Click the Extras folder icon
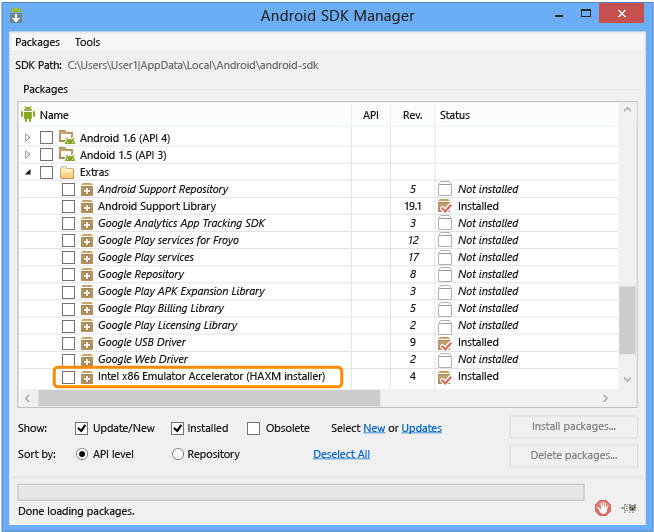This screenshot has height=532, width=654. pyautogui.click(x=67, y=172)
